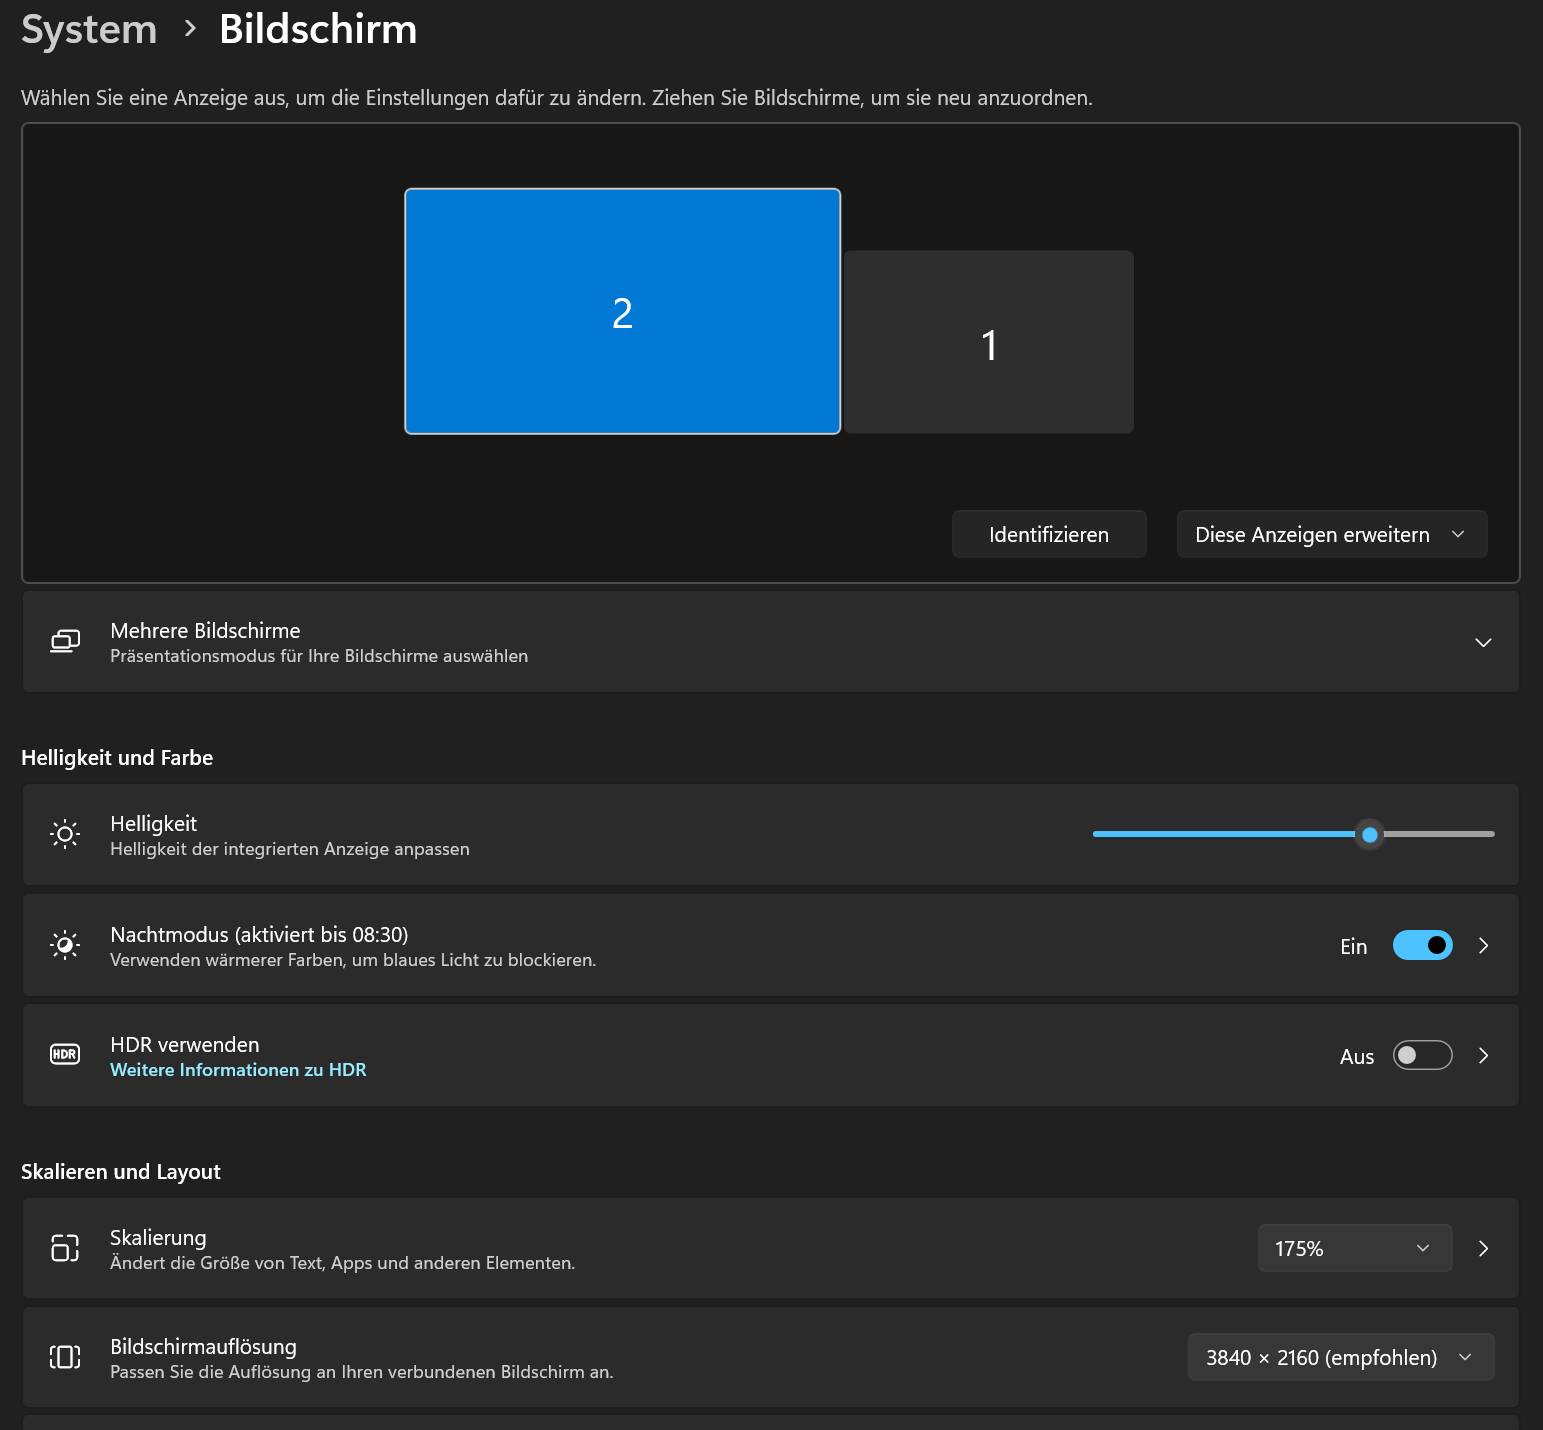Click the Mehrere Bildschirme monitors icon
The height and width of the screenshot is (1430, 1543).
(65, 641)
